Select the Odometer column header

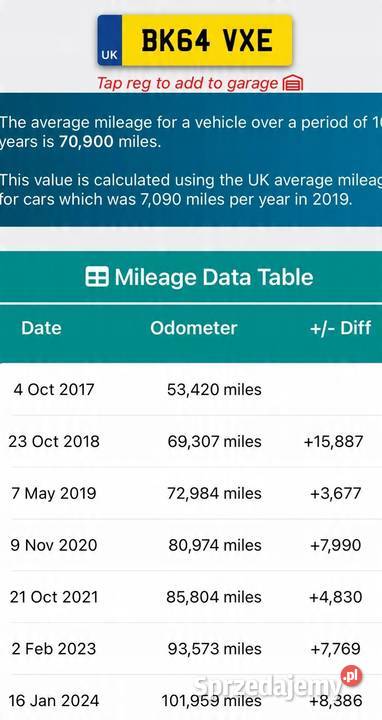(194, 328)
